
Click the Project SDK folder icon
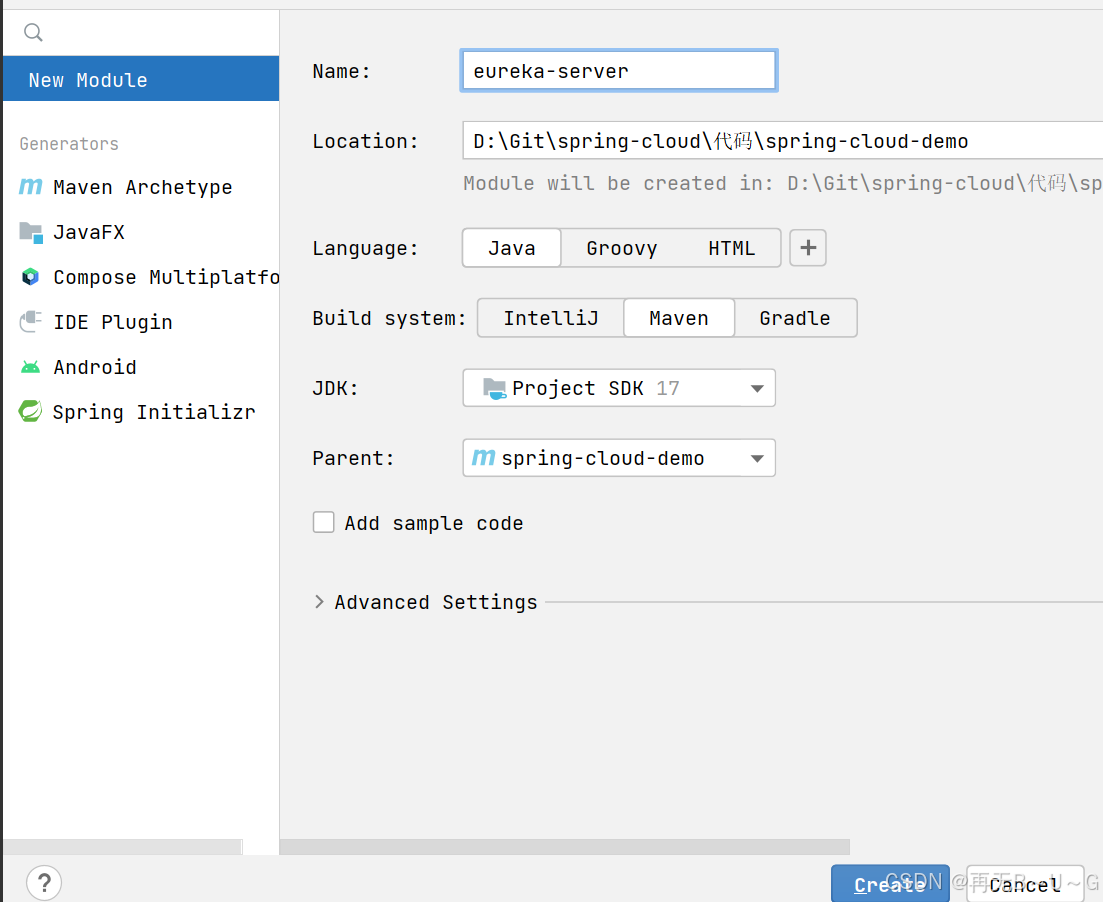click(495, 388)
